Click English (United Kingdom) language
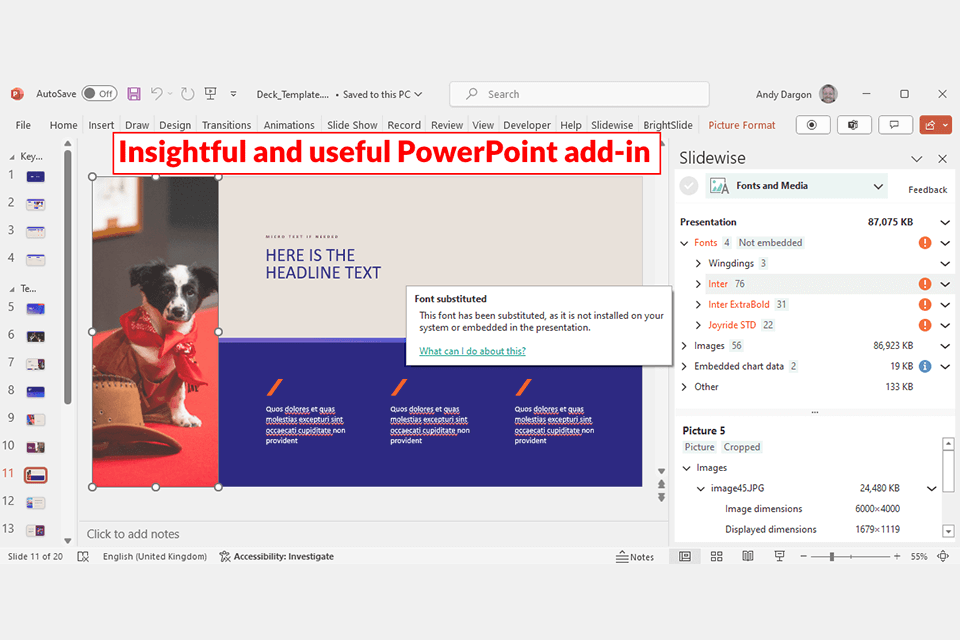960x640 pixels. pos(155,557)
